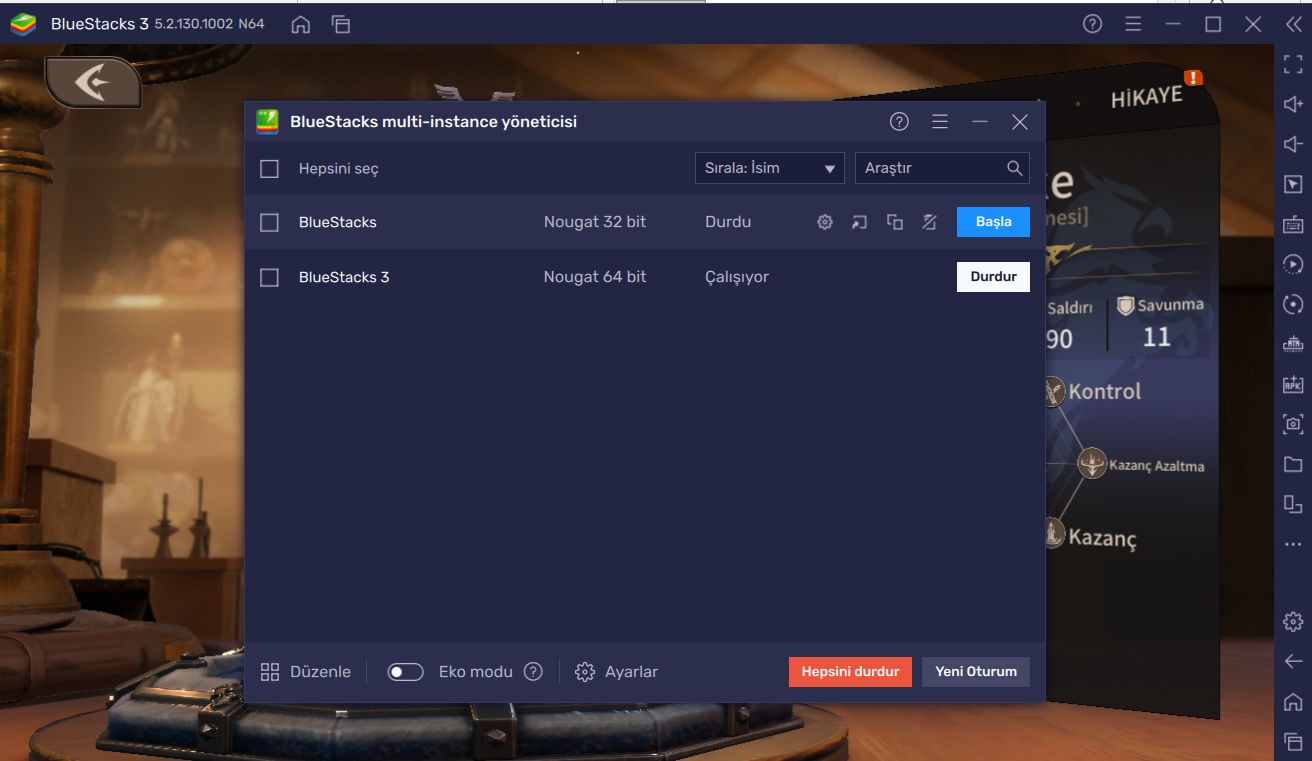1312x761 pixels.
Task: Open Düzenle arrange windows option
Action: click(306, 672)
